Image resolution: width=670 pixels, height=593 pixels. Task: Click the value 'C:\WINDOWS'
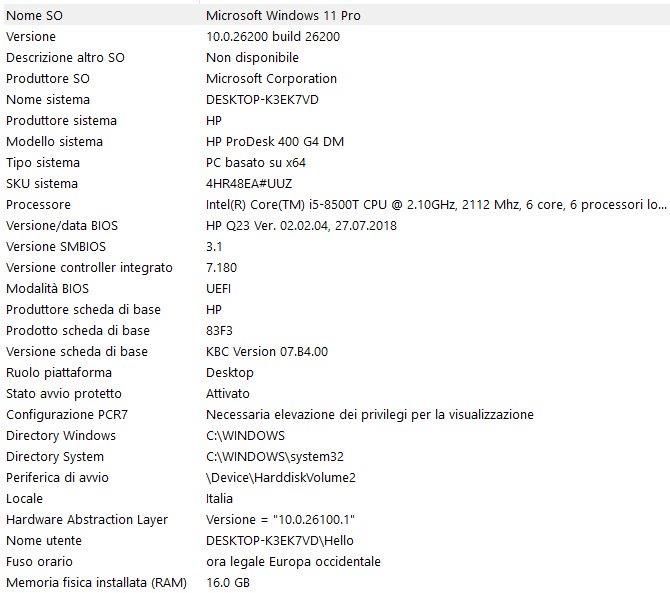click(x=245, y=435)
